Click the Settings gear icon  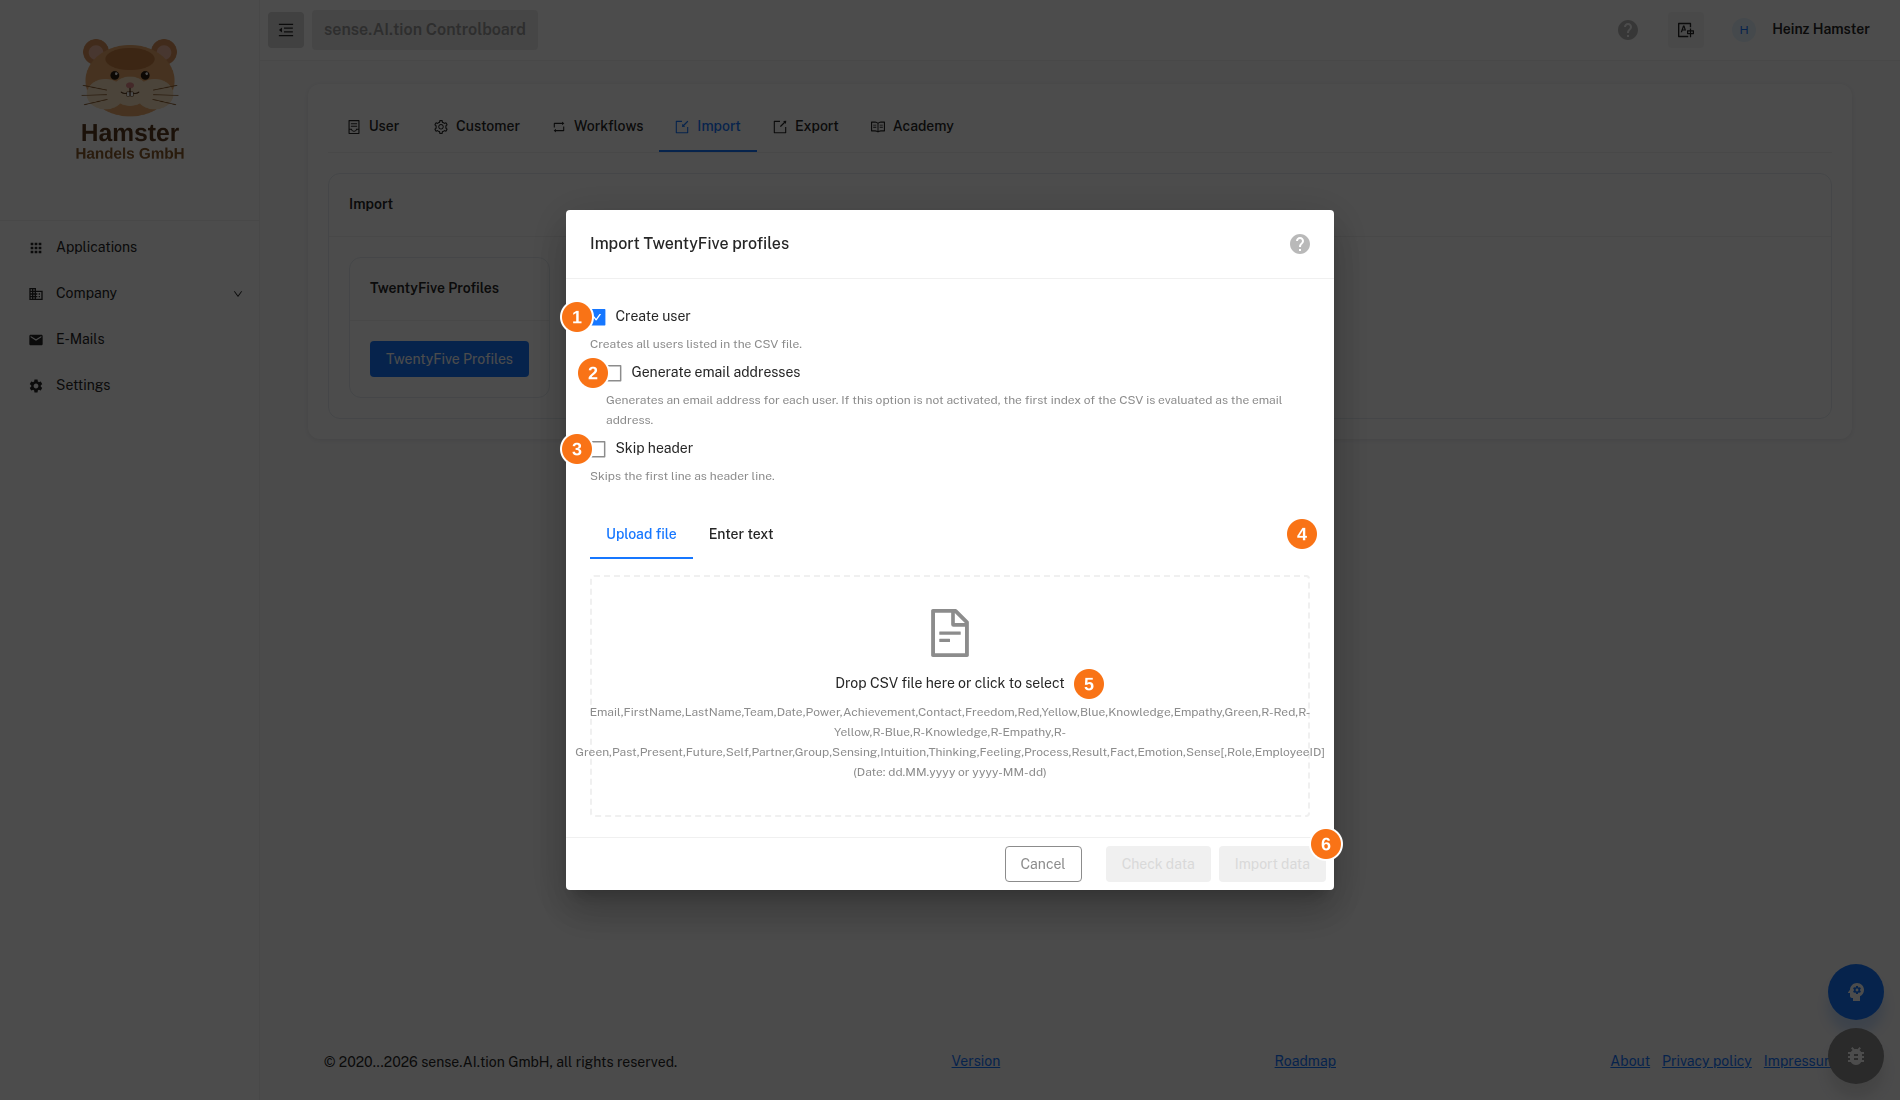pos(36,386)
